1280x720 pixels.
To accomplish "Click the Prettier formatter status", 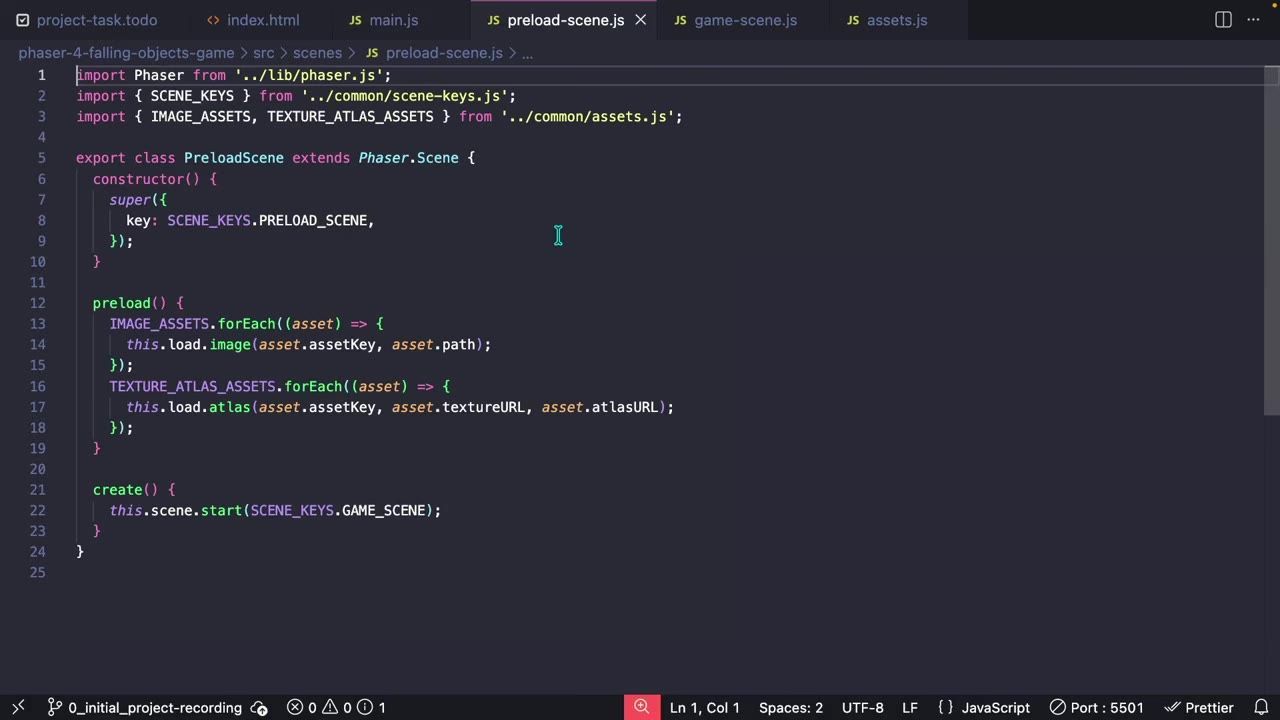I will [1198, 707].
